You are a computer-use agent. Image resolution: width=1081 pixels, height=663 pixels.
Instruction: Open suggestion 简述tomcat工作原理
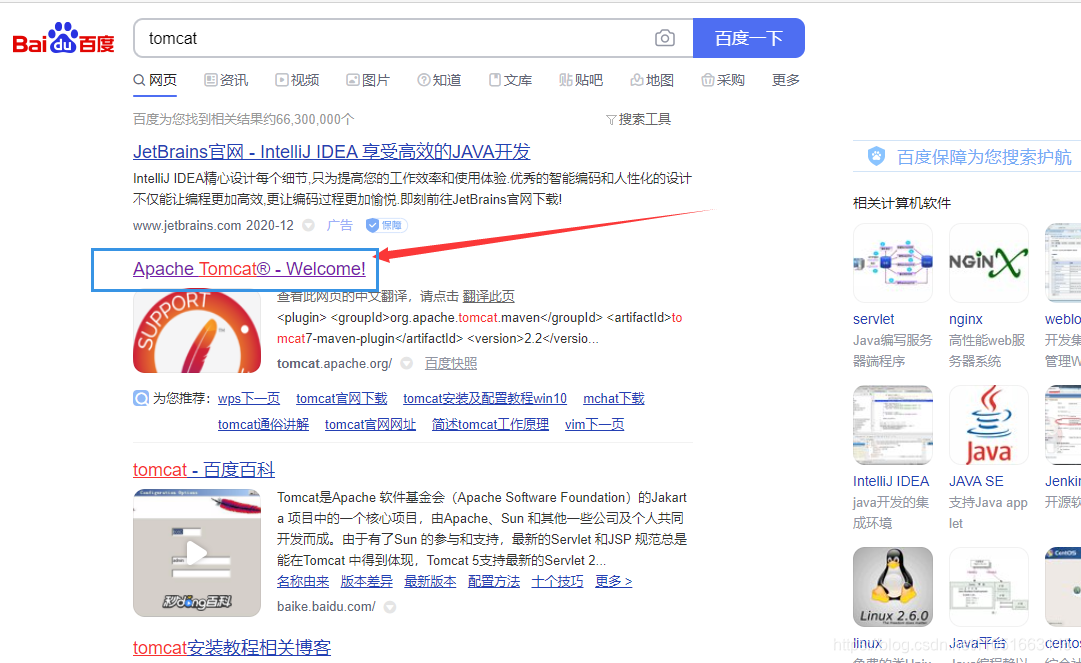(490, 425)
